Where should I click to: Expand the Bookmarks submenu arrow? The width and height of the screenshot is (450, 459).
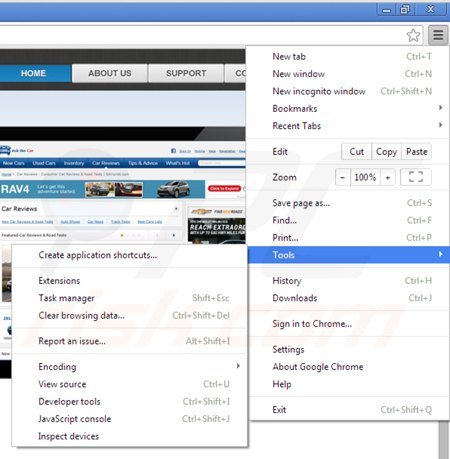pos(441,108)
